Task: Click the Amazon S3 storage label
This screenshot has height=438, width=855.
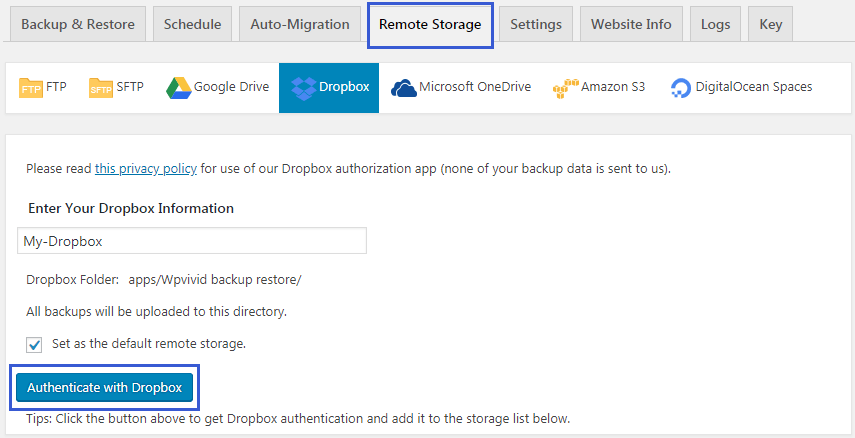Action: pyautogui.click(x=613, y=87)
